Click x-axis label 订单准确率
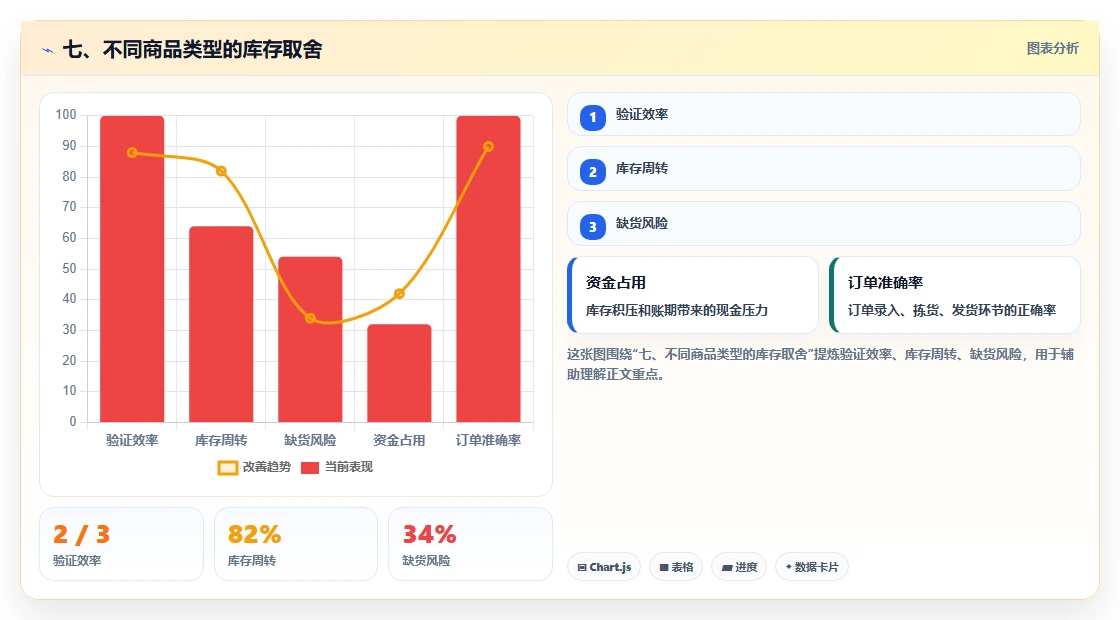The image size is (1120, 620). (489, 440)
